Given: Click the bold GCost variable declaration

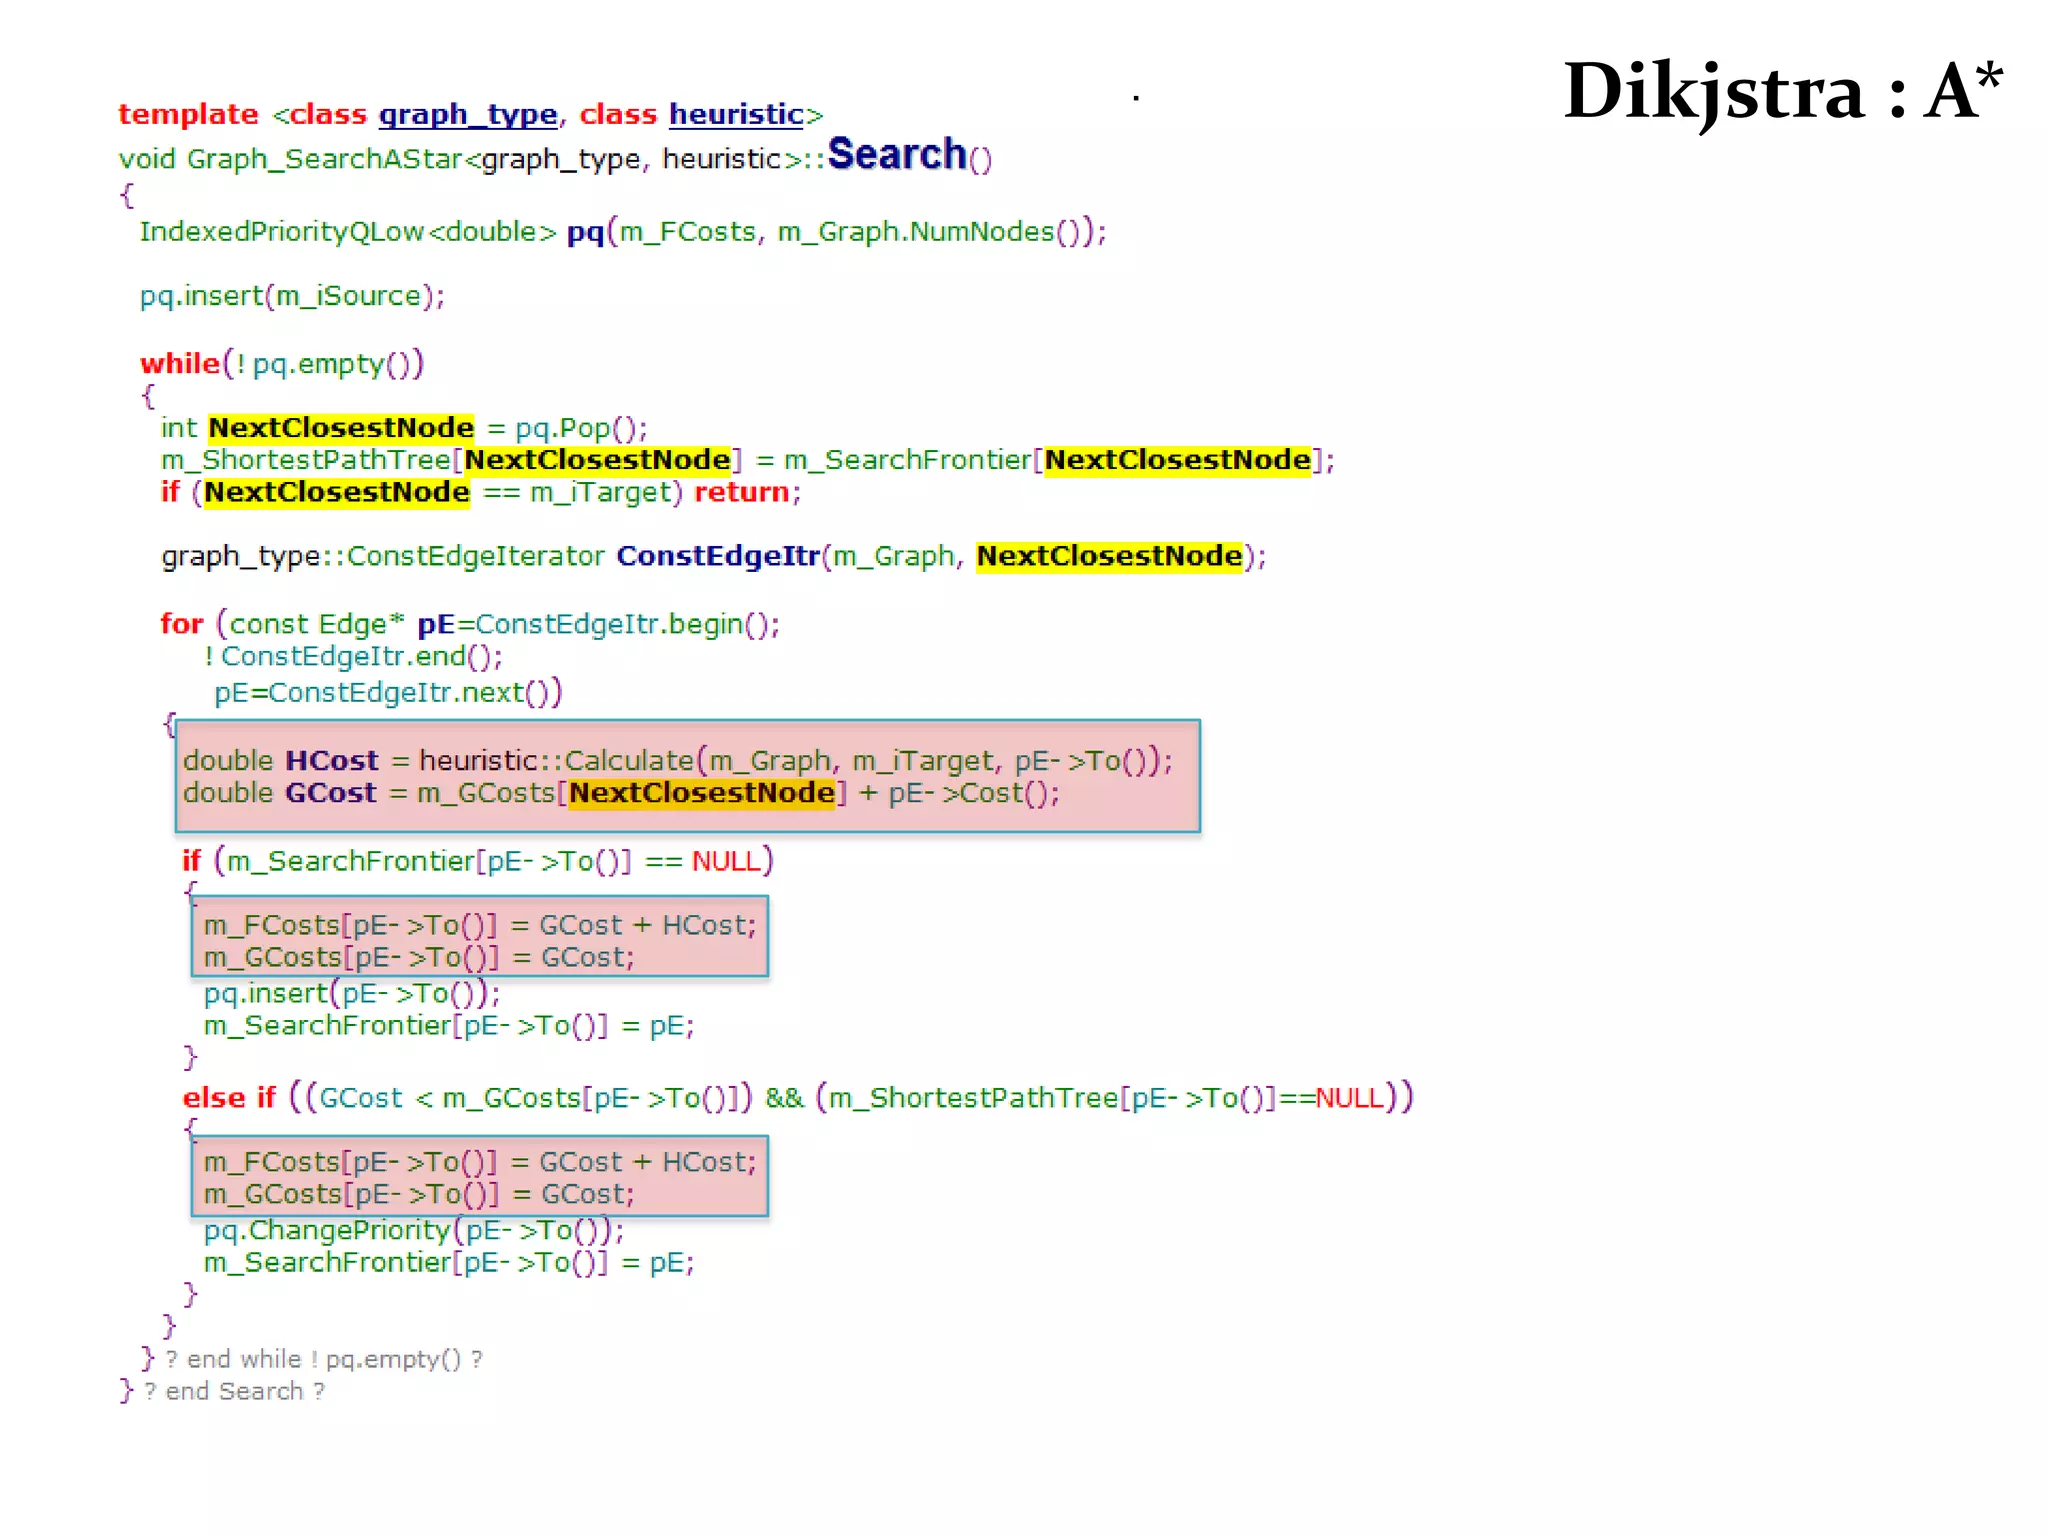Looking at the screenshot, I should [x=330, y=793].
